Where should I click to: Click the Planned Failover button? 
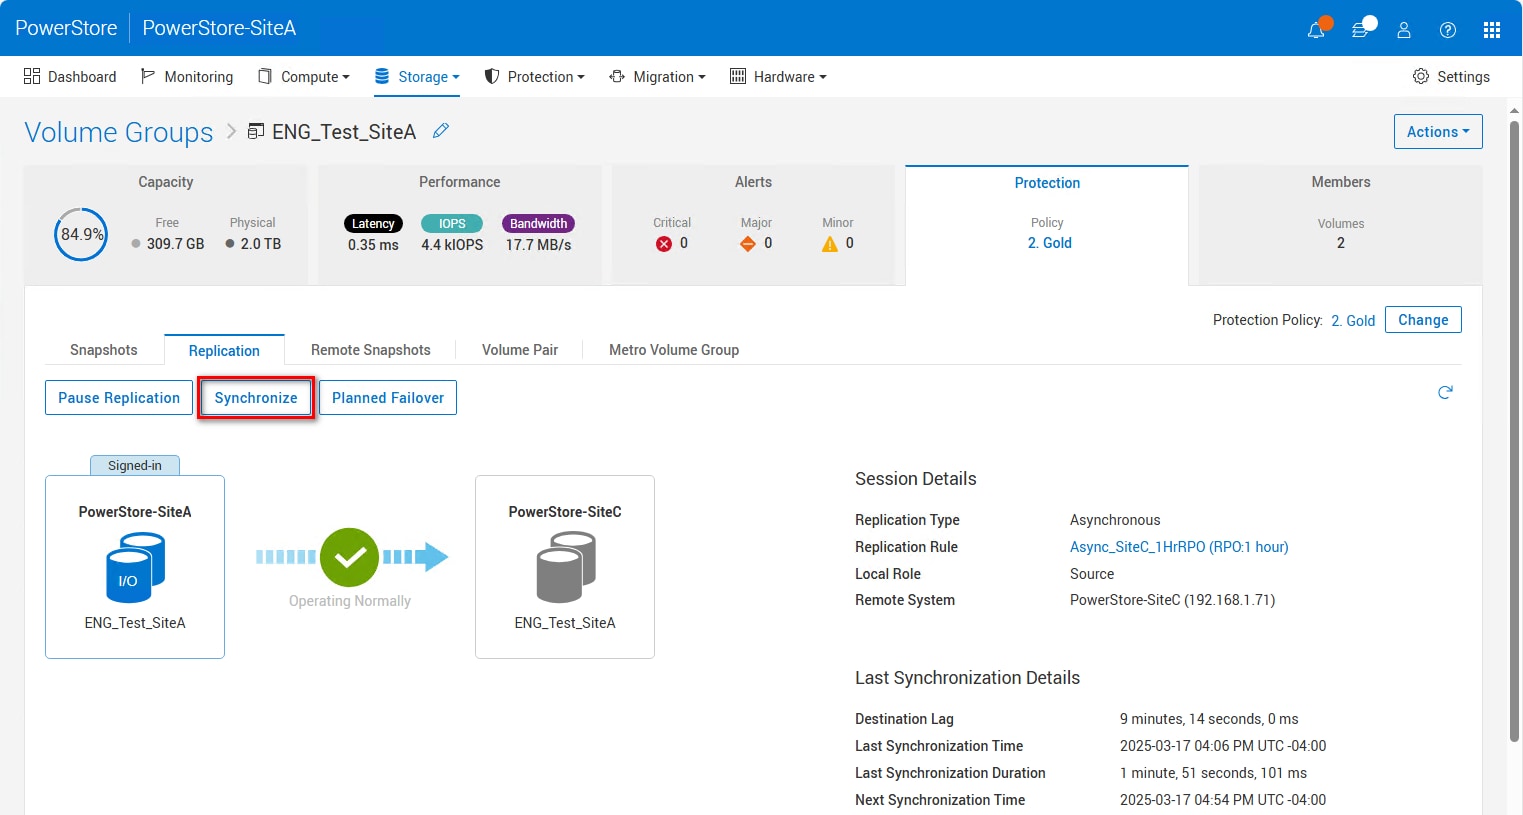tap(388, 397)
